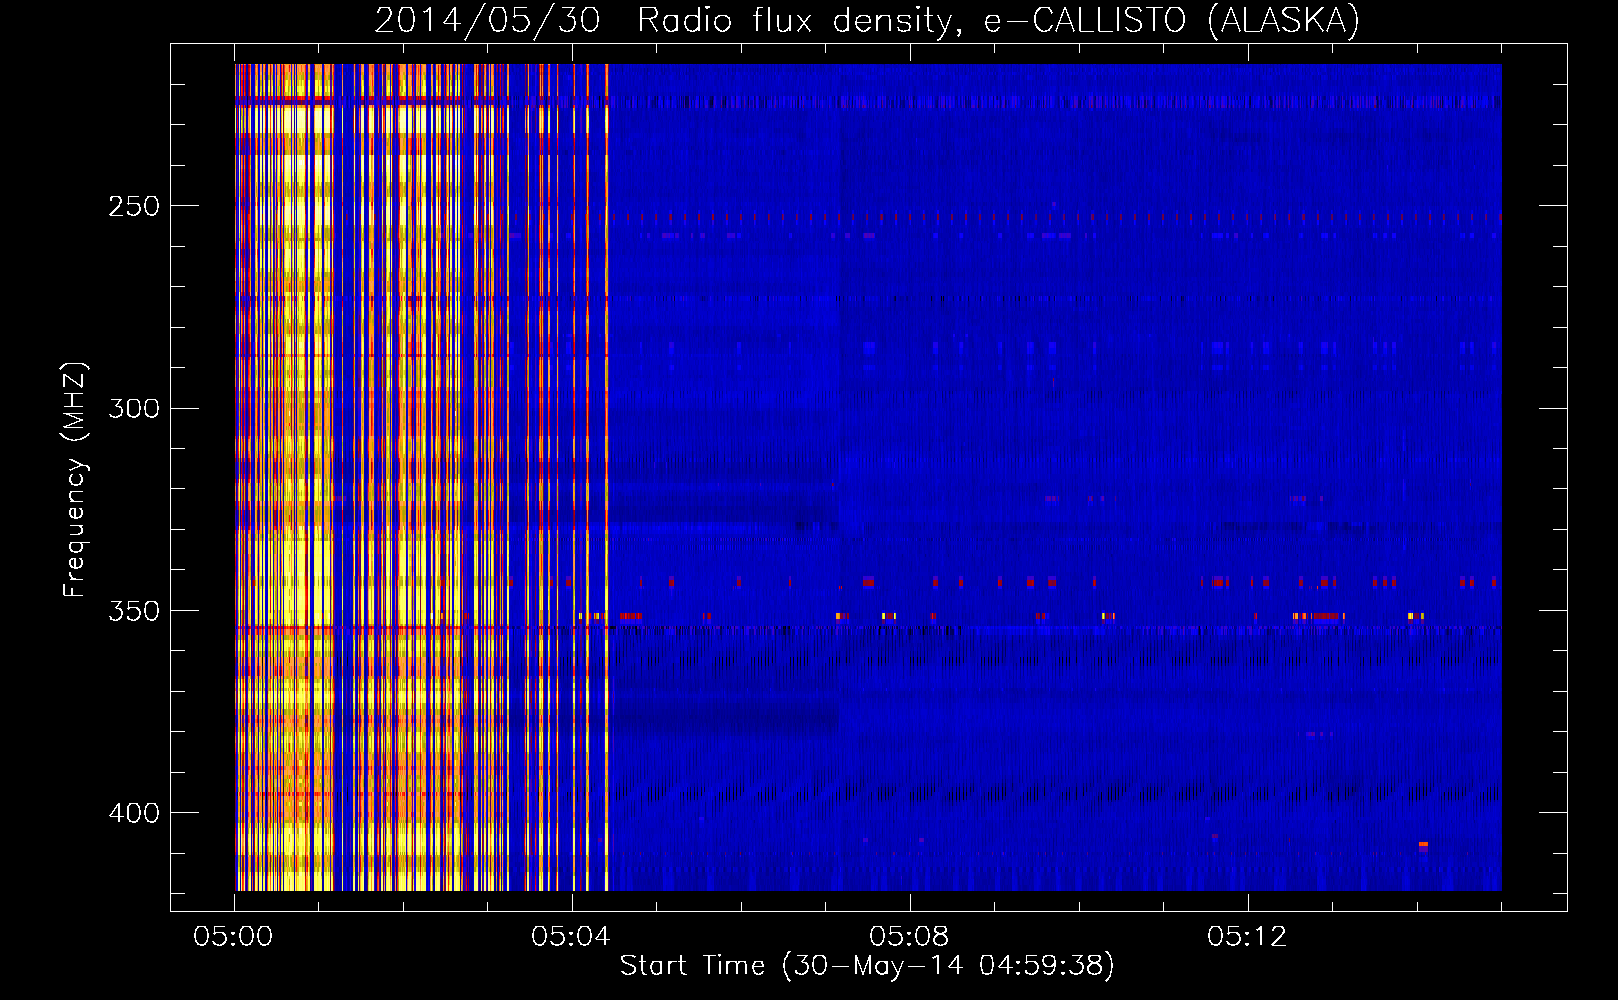Viewport: 1618px width, 1000px height.
Task: Select the 350 frequency tick label
Action: coord(134,611)
